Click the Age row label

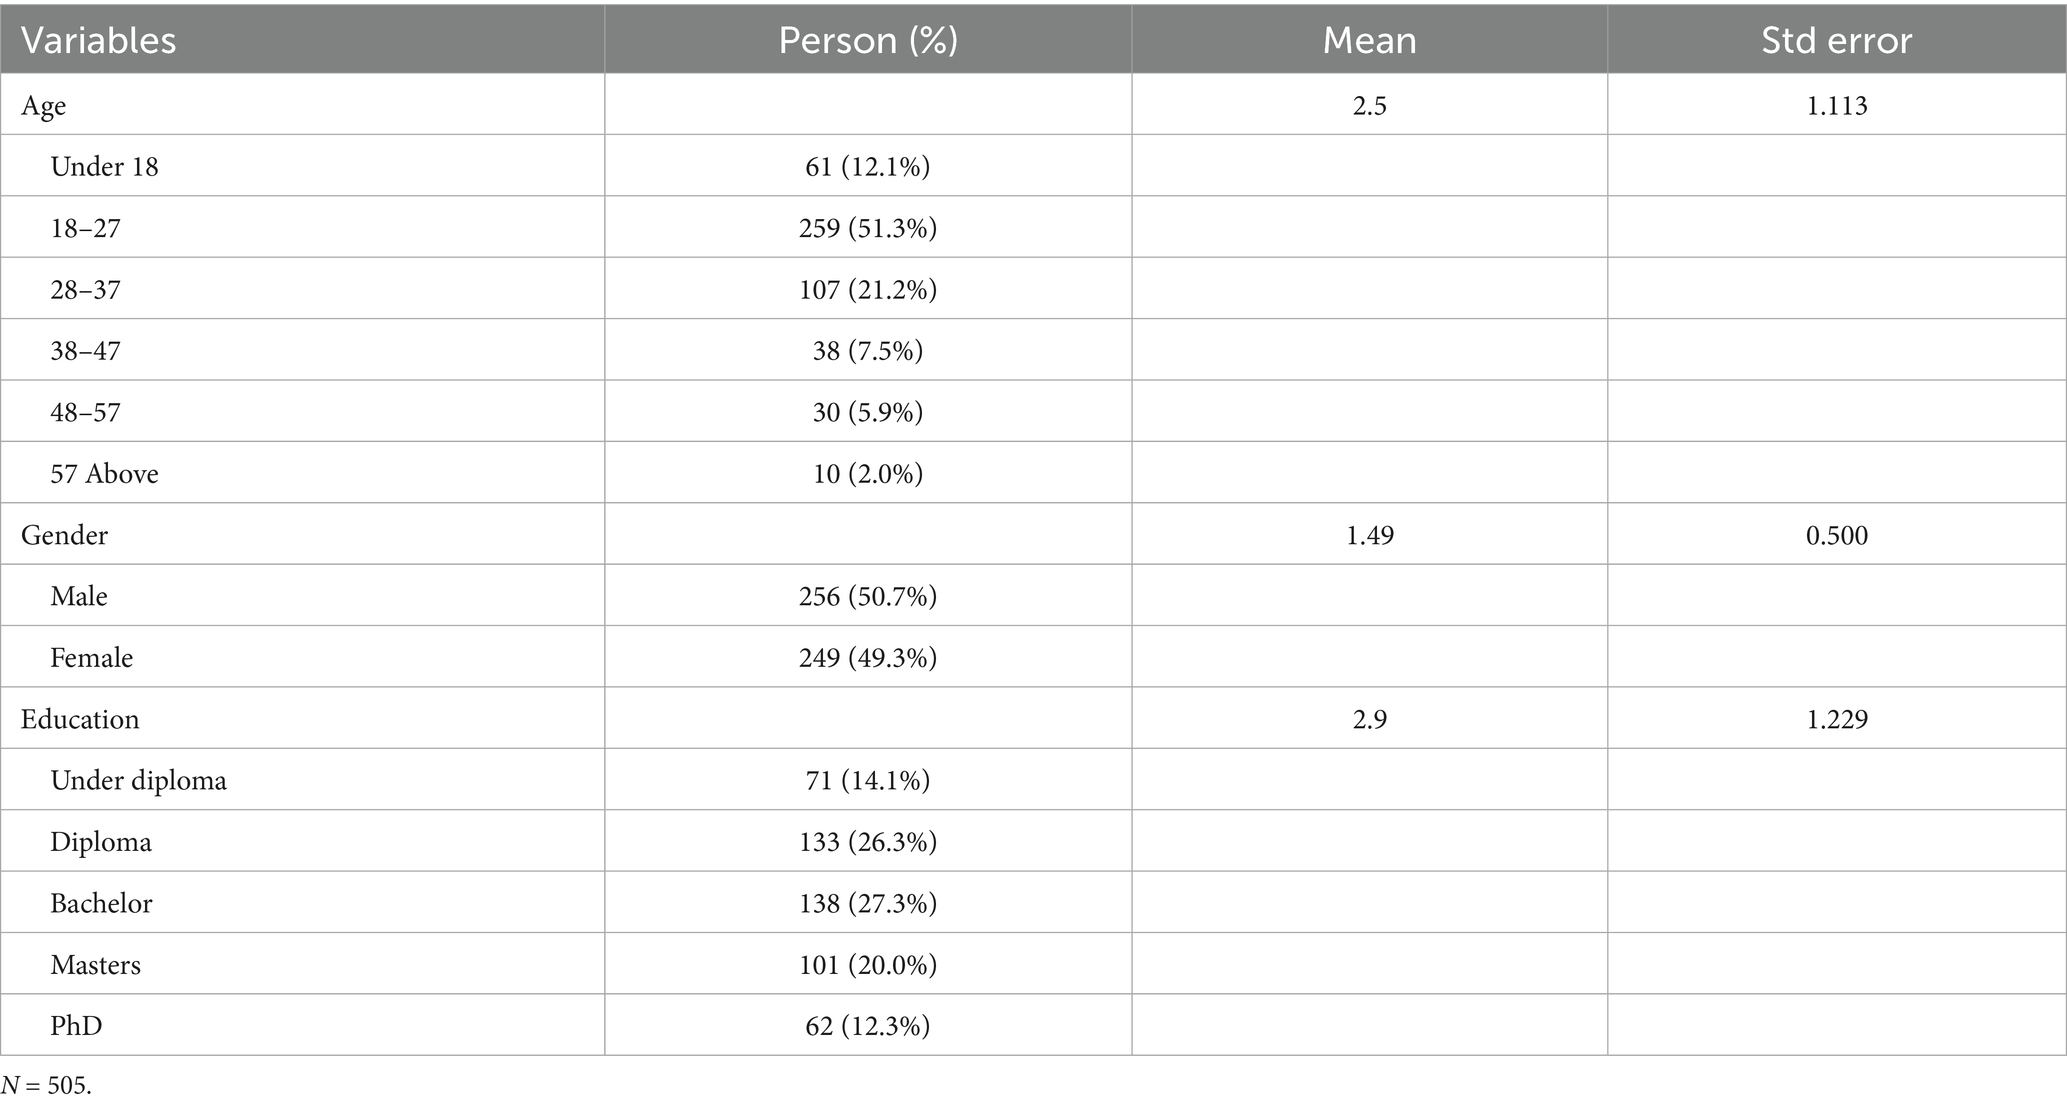pyautogui.click(x=44, y=106)
